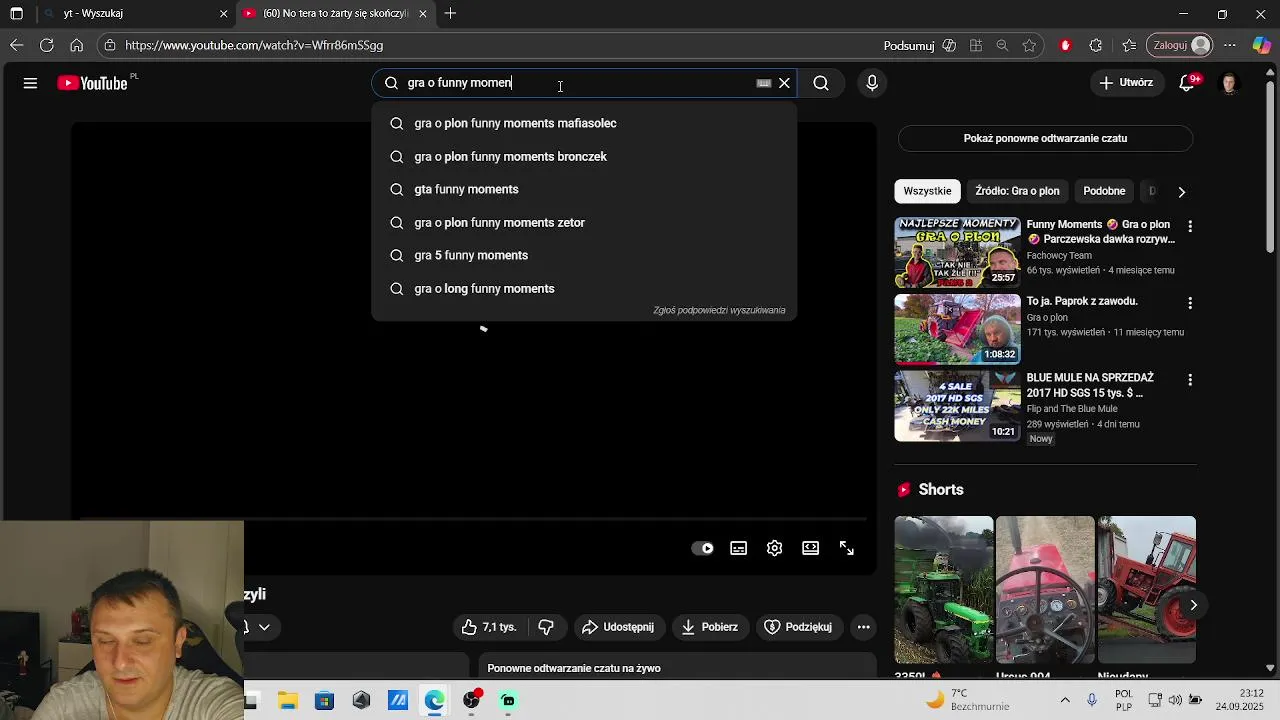The height and width of the screenshot is (720, 1280).
Task: Open Microsoft Store from taskbar
Action: coord(324,701)
